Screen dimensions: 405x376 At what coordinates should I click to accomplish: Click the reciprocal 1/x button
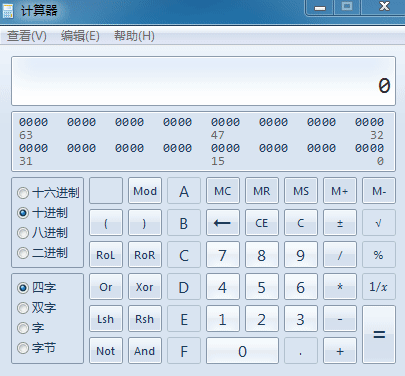click(x=379, y=287)
